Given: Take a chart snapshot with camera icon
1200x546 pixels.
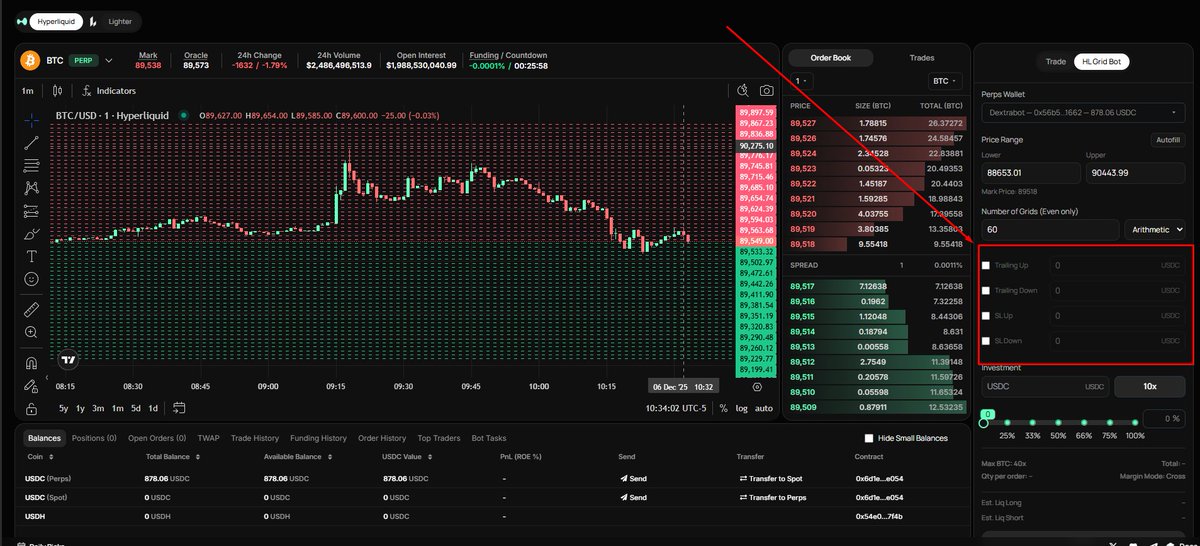Looking at the screenshot, I should 766,90.
